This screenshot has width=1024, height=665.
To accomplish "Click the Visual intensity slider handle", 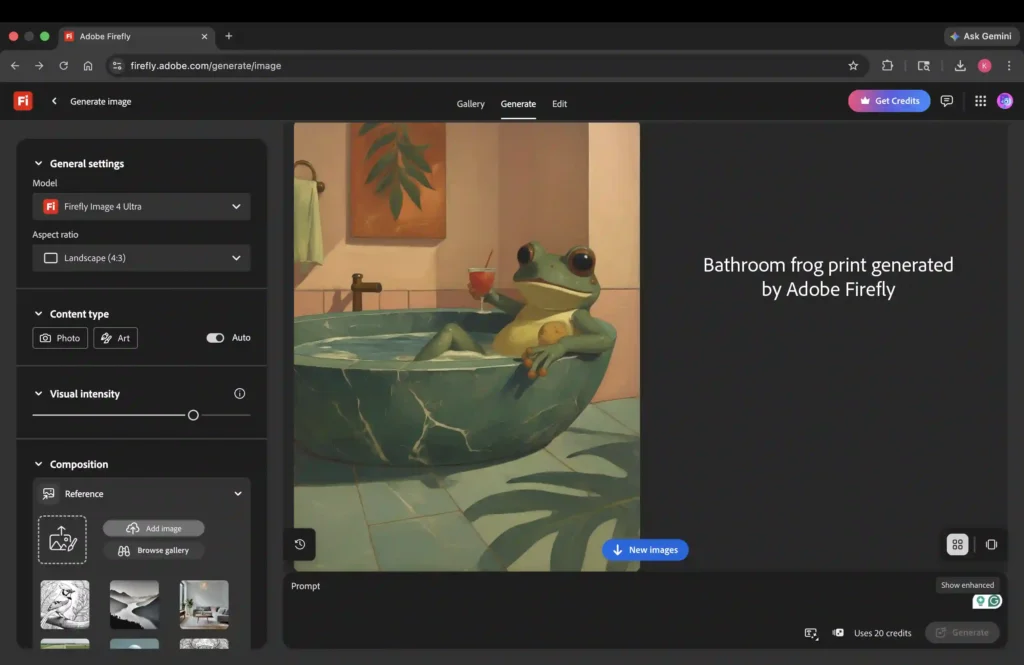I will (193, 415).
